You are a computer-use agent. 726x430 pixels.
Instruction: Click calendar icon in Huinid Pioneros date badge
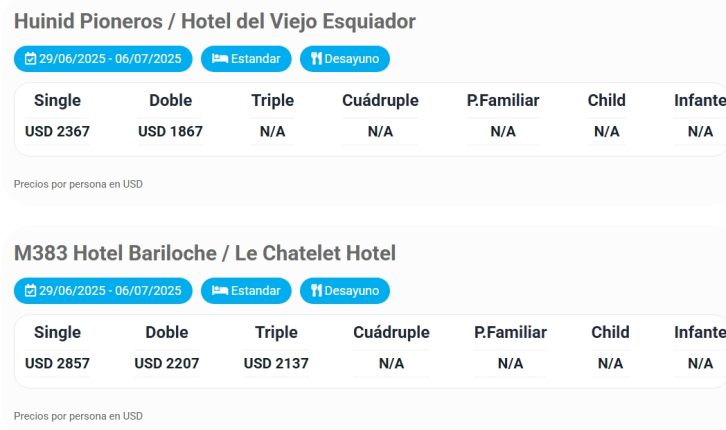point(30,59)
